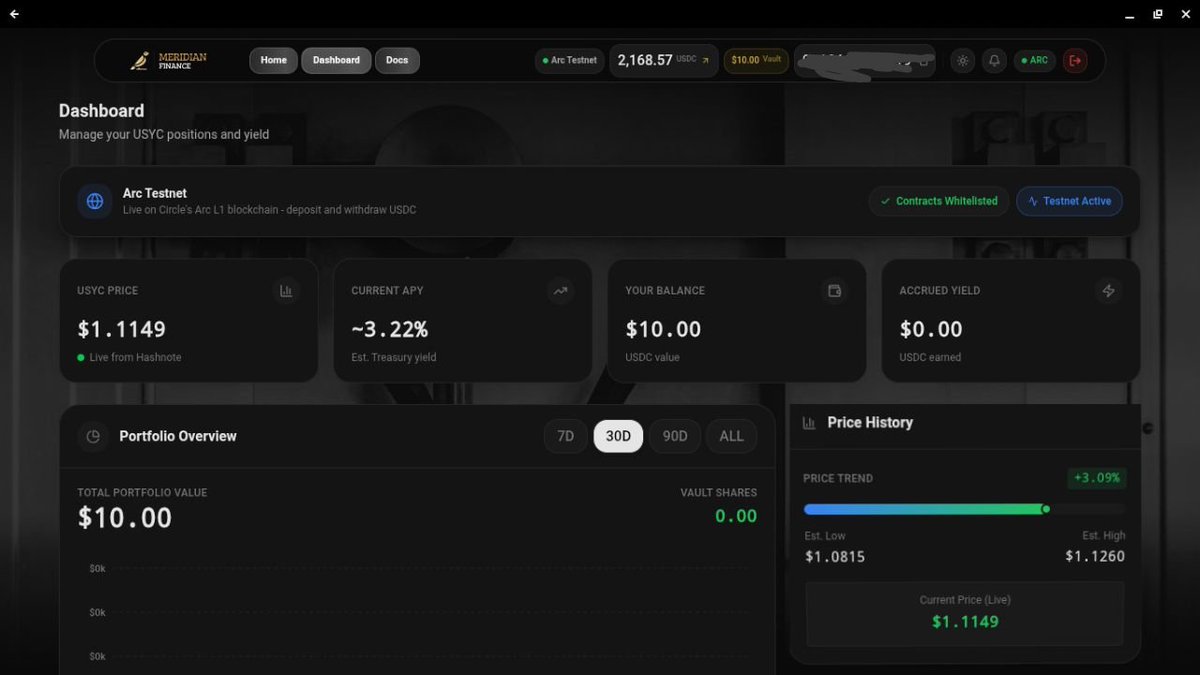
Task: Click the Current APY trend arrow icon
Action: click(560, 291)
